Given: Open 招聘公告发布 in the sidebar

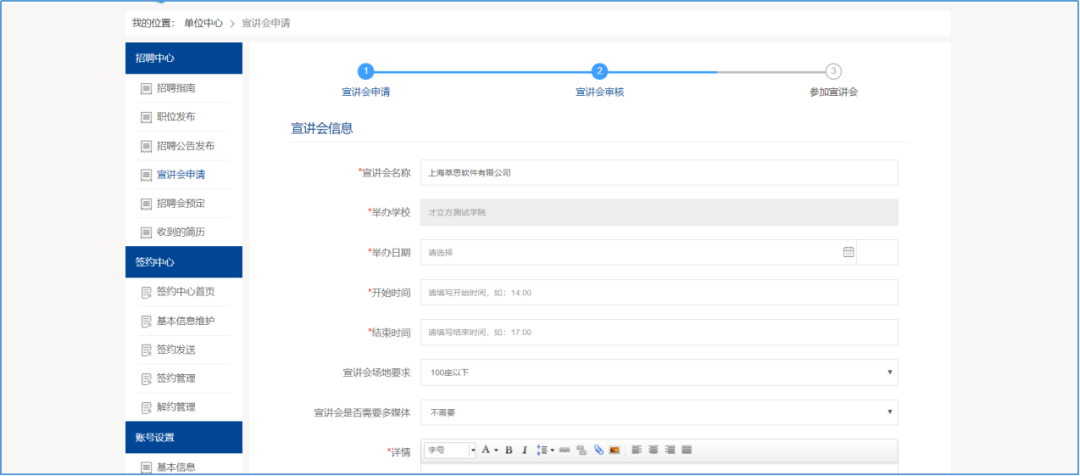Looking at the screenshot, I should click(x=185, y=146).
